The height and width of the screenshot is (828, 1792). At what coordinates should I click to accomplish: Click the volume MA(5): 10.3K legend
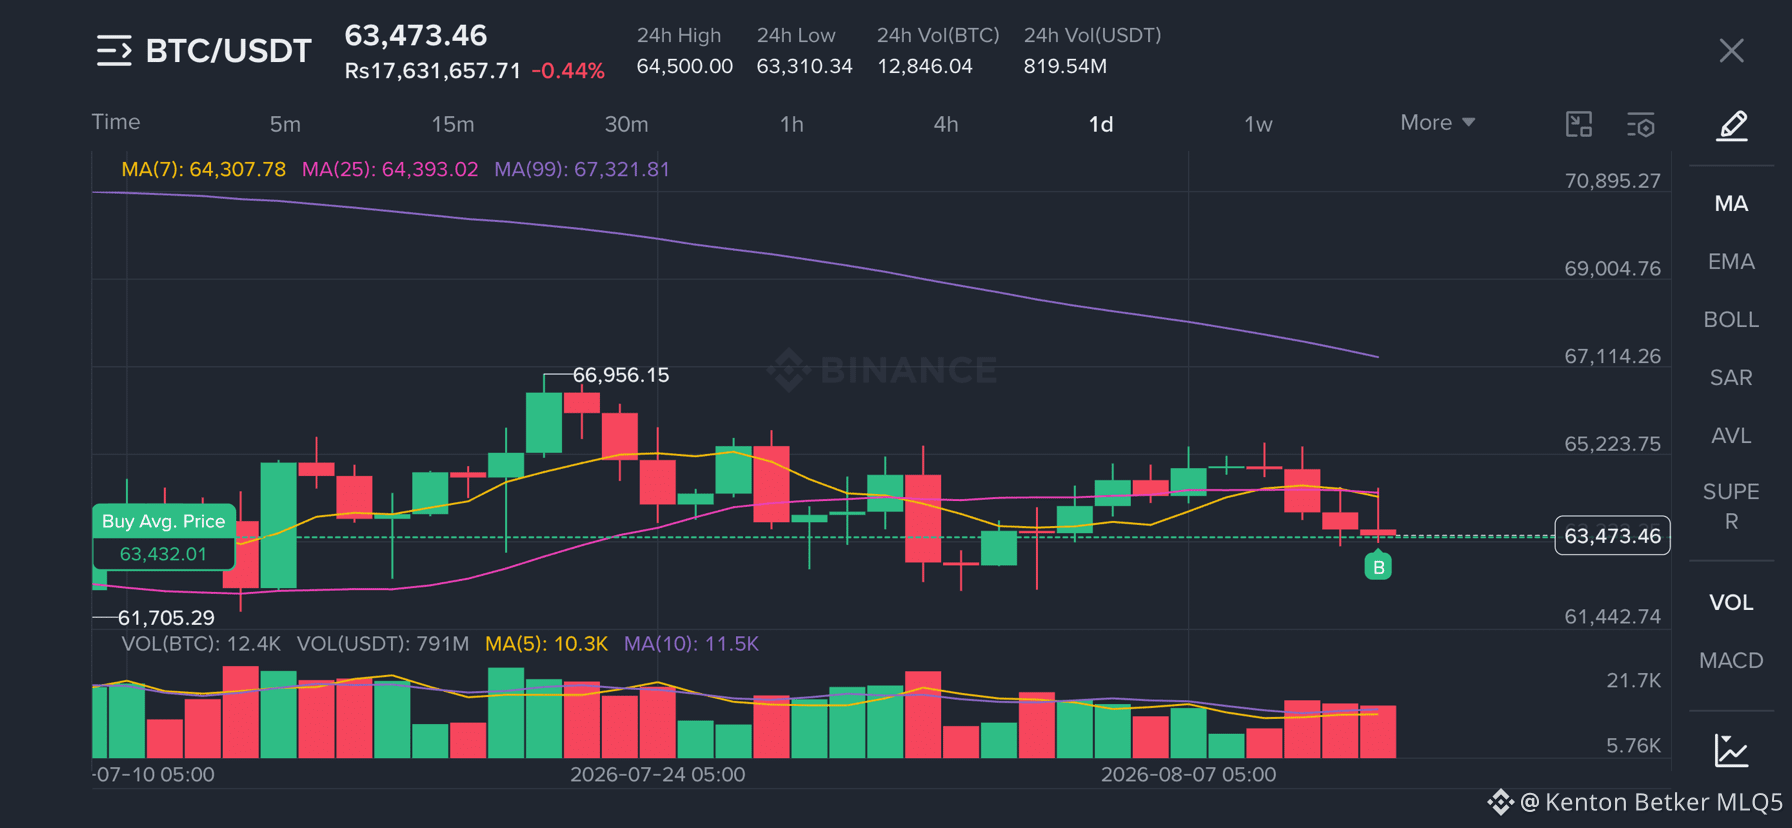tap(546, 644)
